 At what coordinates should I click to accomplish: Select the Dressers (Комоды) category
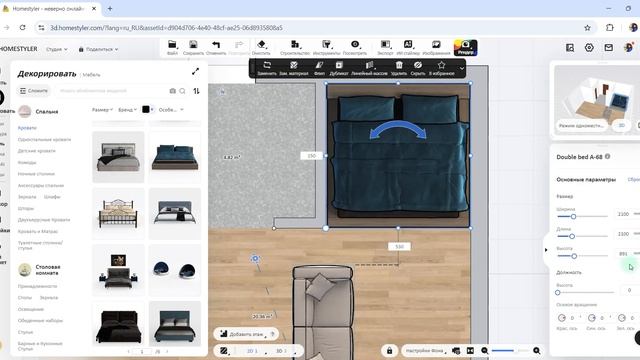tap(27, 162)
